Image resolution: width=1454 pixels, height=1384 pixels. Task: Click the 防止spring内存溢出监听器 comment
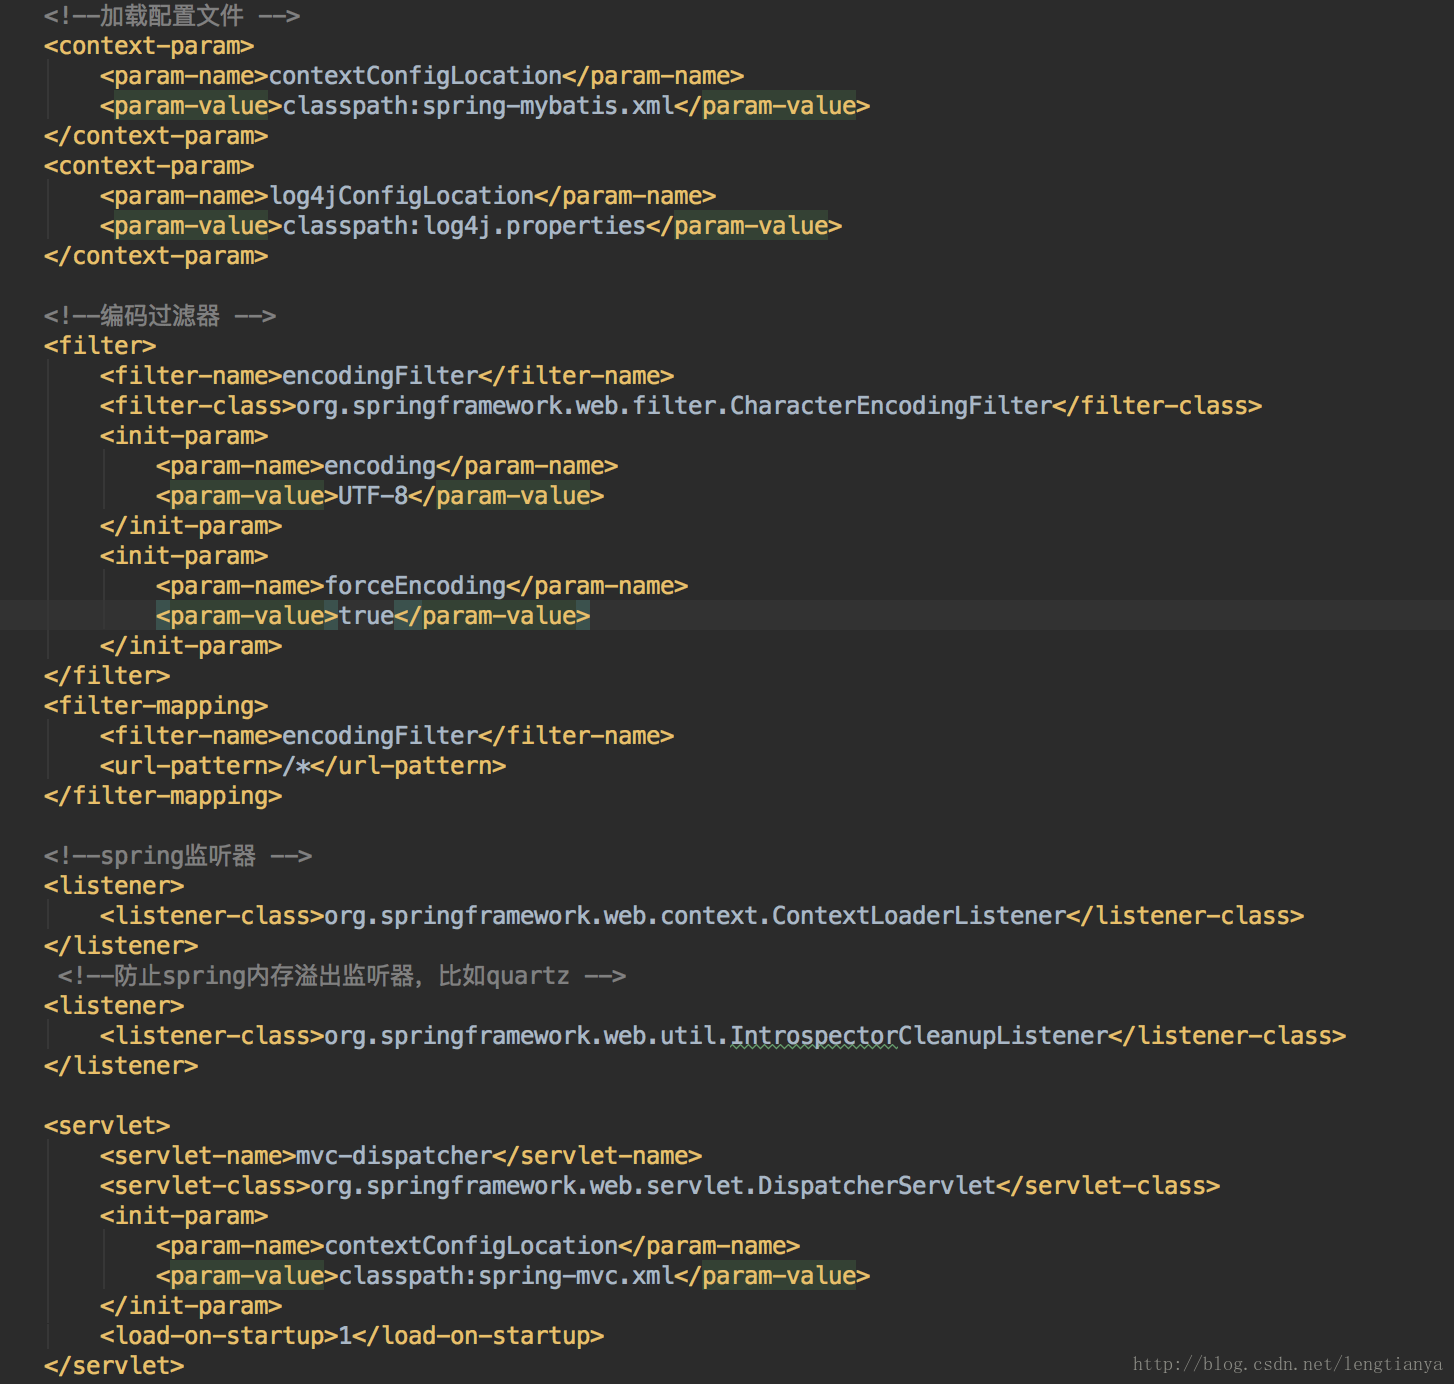(x=342, y=976)
